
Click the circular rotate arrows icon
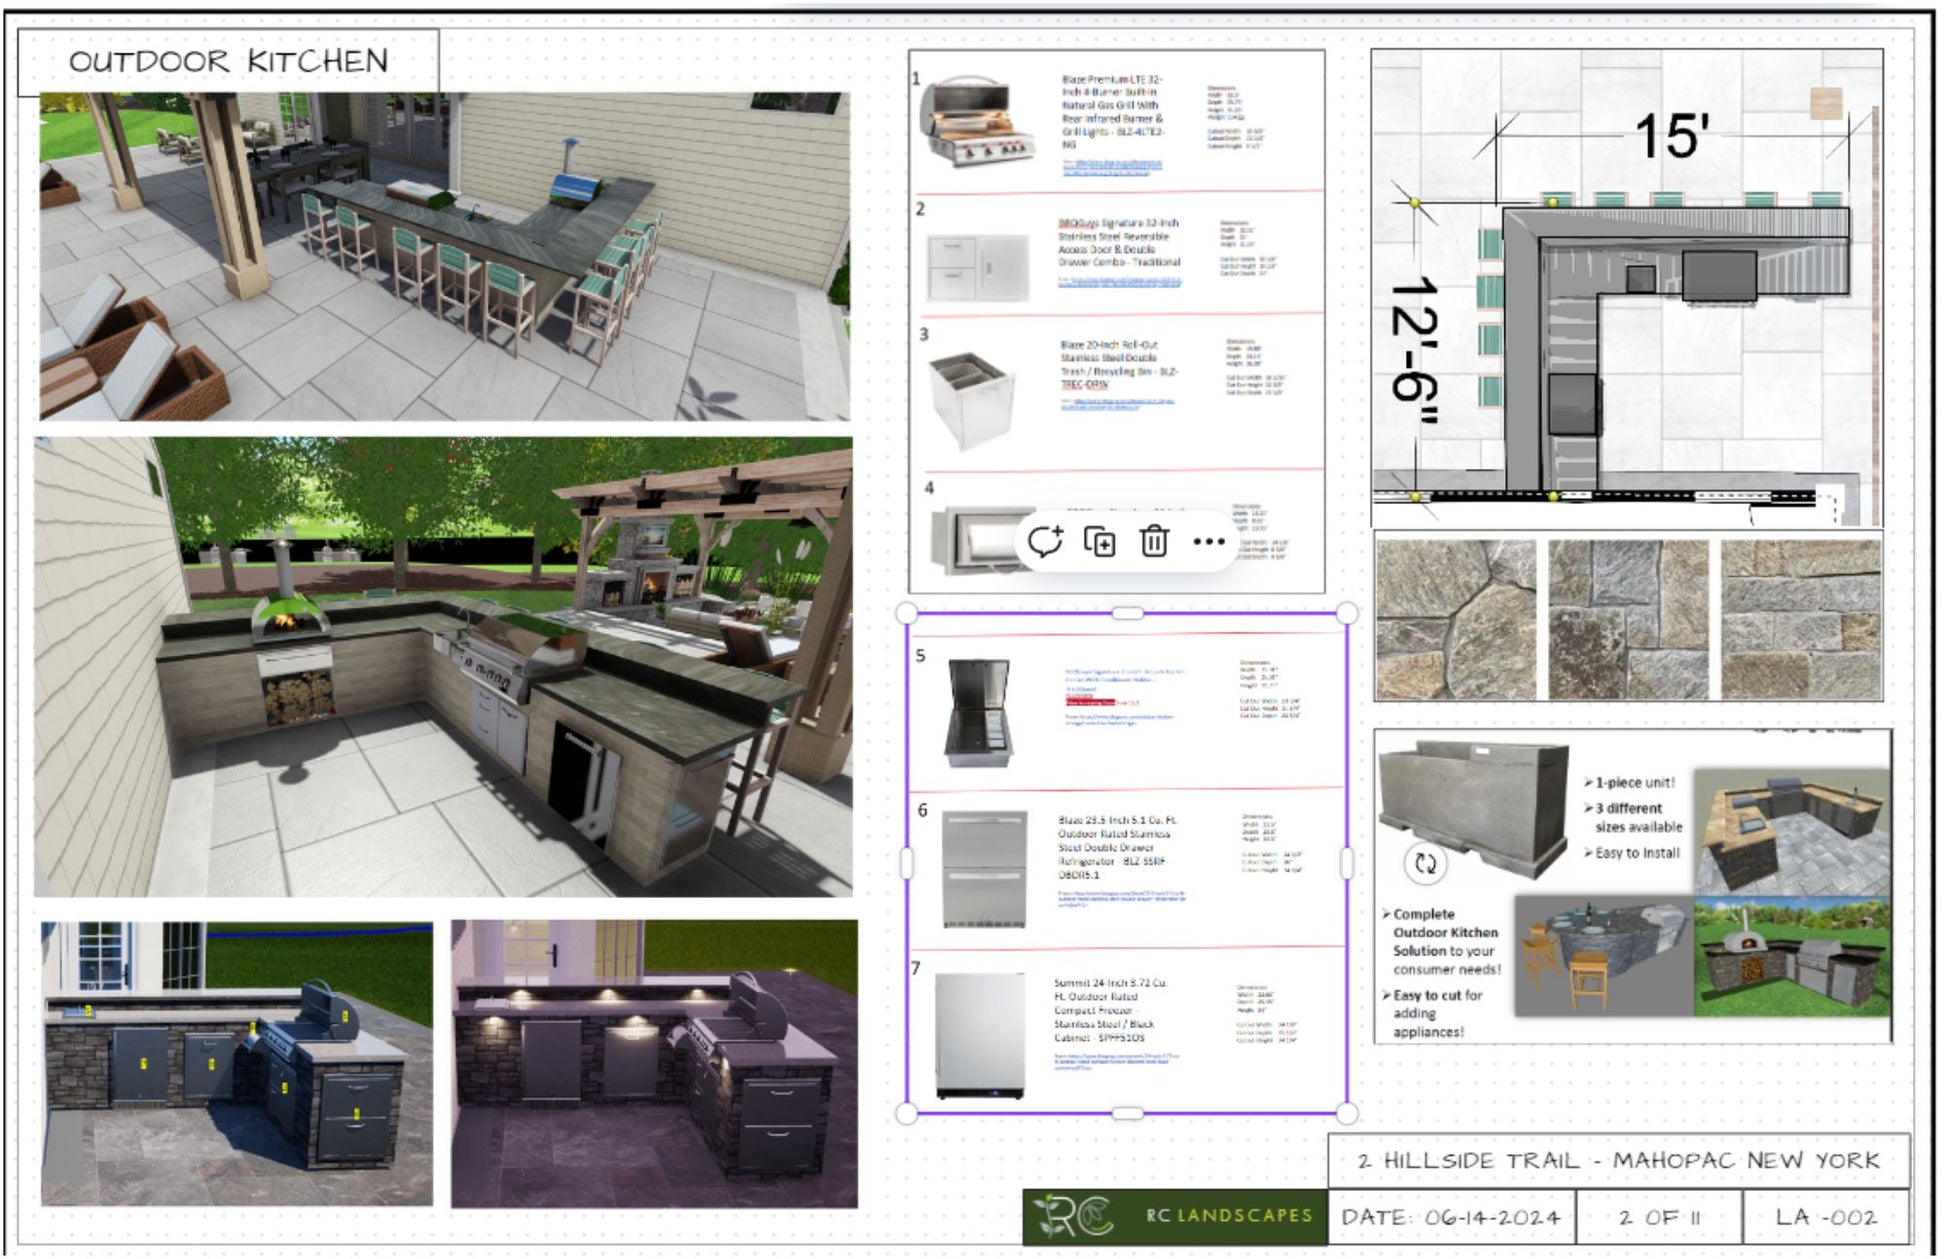tap(1425, 864)
